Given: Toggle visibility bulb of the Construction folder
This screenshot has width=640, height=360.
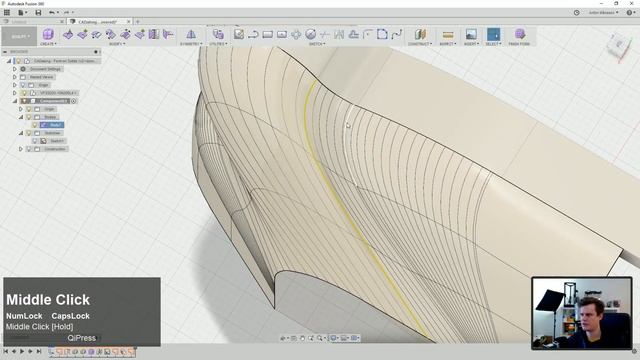Looking at the screenshot, I should (29, 149).
